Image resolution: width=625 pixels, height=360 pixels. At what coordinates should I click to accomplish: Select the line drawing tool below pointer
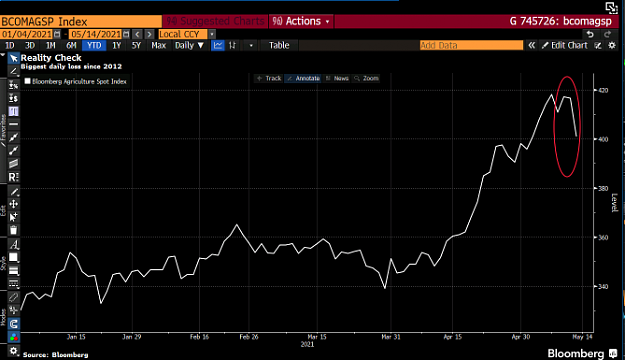(14, 71)
